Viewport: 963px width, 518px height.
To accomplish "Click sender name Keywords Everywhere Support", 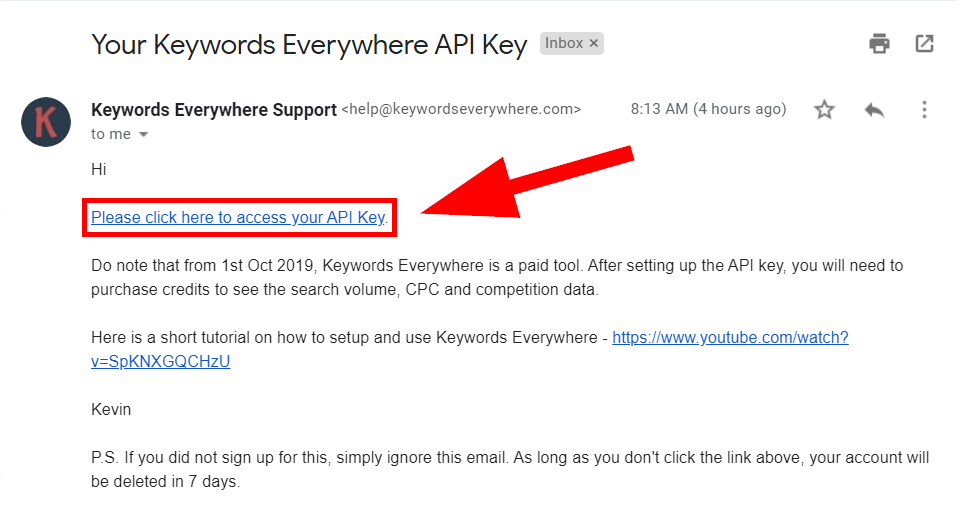I will [214, 109].
